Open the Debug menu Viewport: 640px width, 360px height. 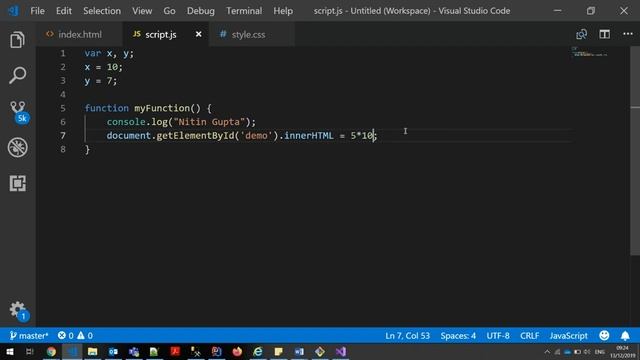point(200,11)
